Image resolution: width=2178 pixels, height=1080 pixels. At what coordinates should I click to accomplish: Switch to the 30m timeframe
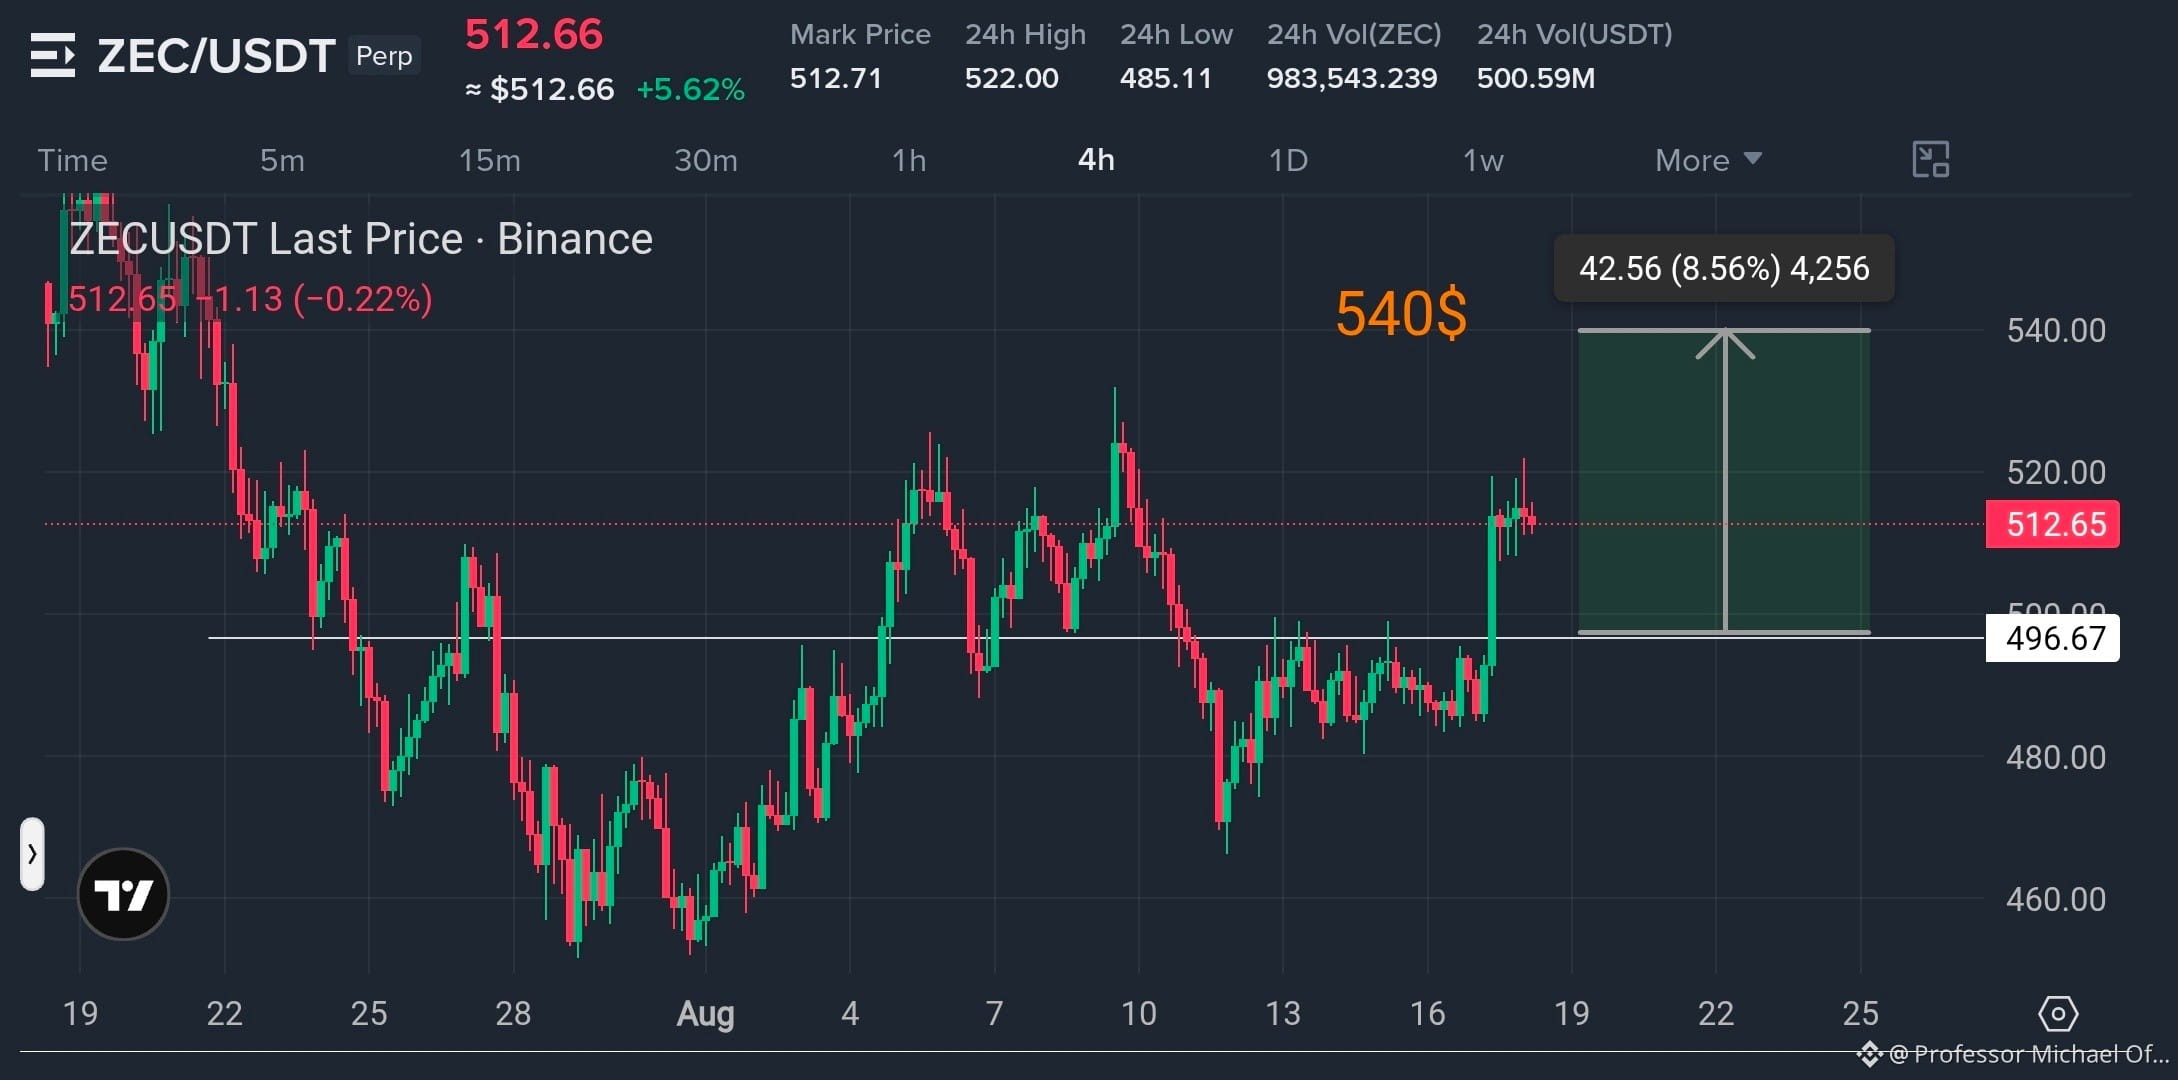click(706, 160)
